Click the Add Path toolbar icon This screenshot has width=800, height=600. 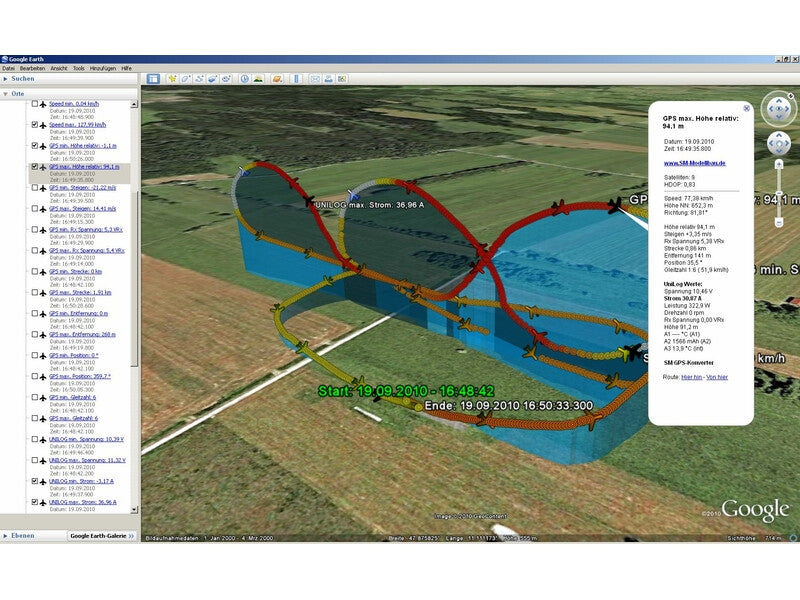coord(200,78)
